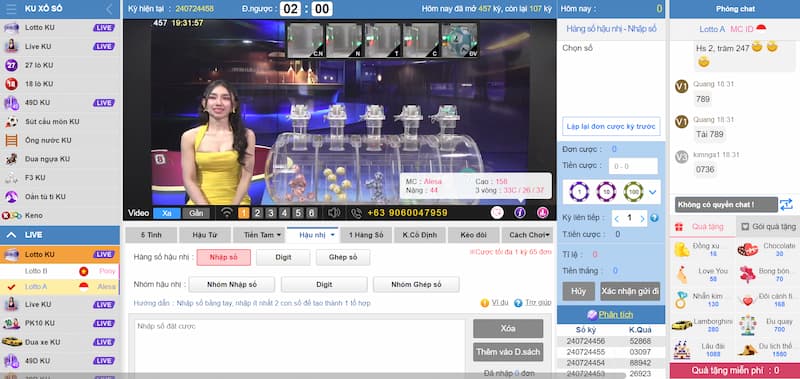
Task: Select video line 2
Action: pyautogui.click(x=258, y=213)
